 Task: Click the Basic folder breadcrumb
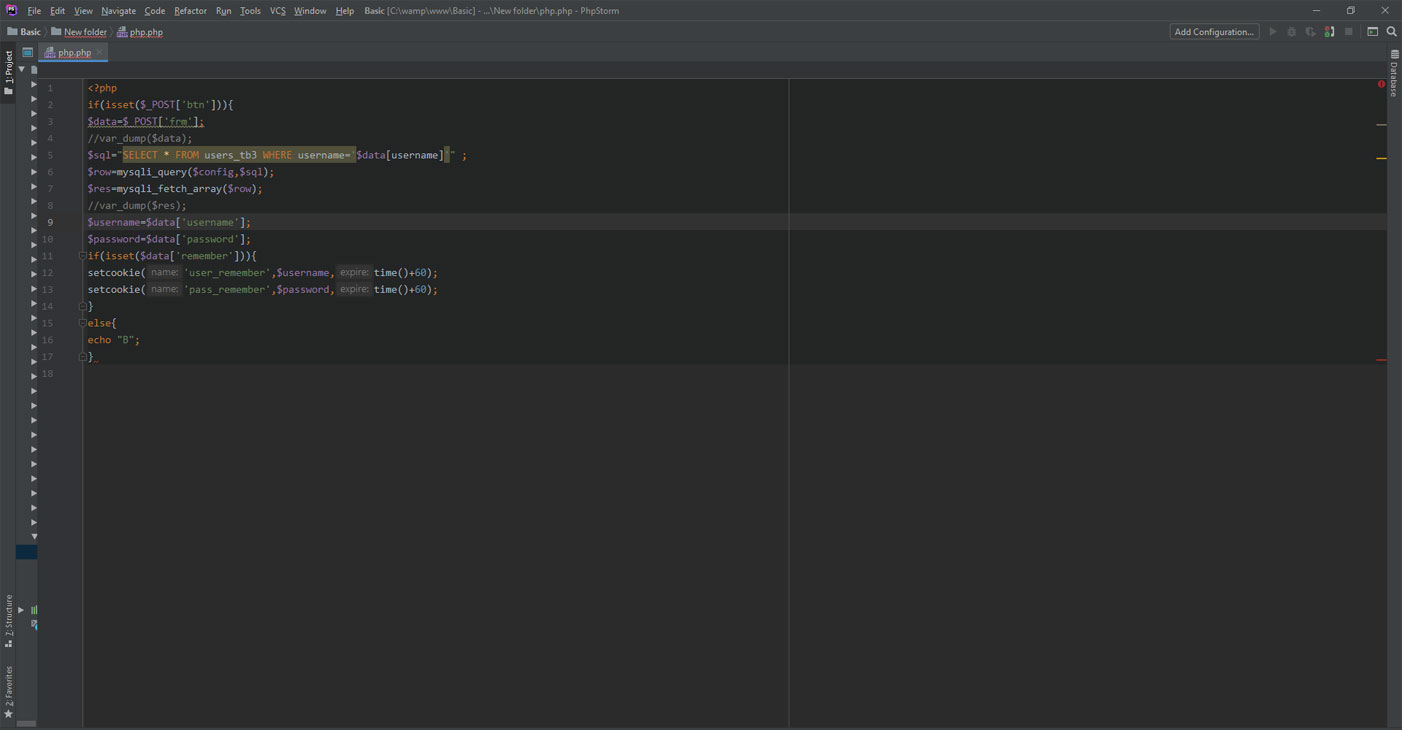[x=24, y=32]
